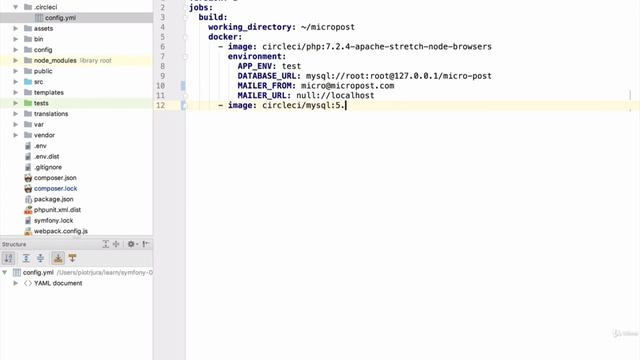Click environment: key on line 7
The height and width of the screenshot is (360, 640).
[257, 56]
